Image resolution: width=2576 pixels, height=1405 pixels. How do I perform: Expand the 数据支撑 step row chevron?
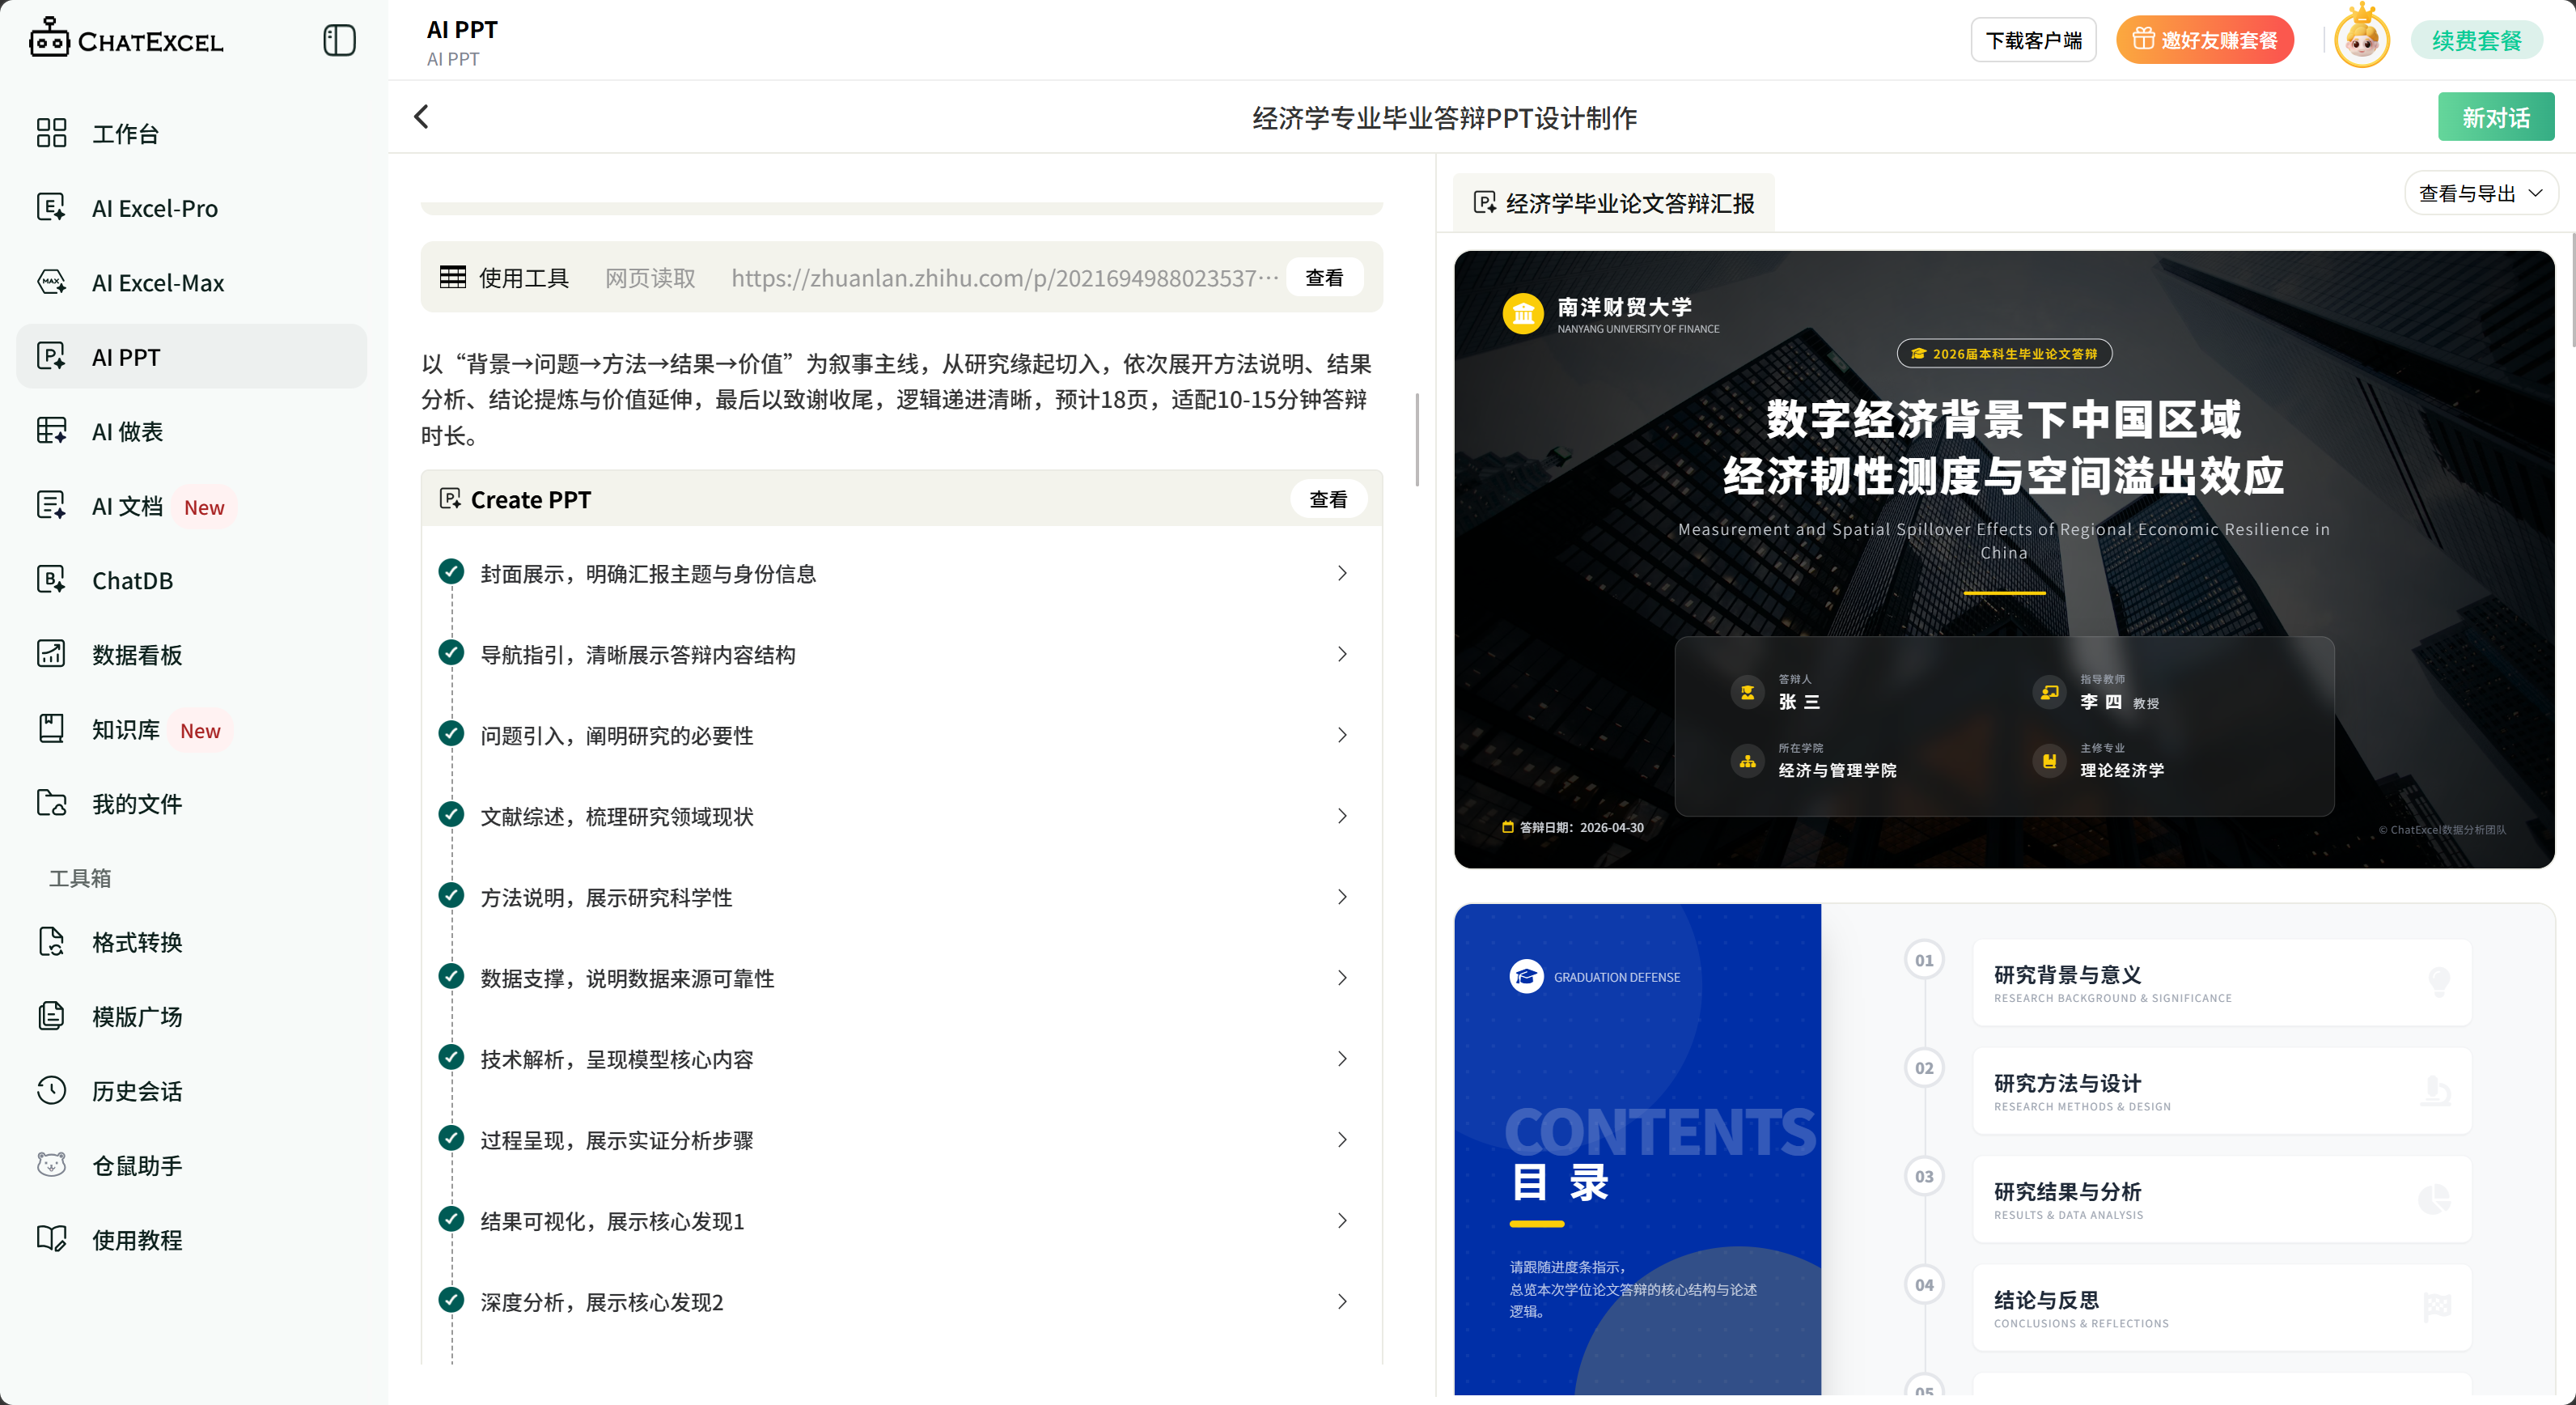click(1342, 978)
